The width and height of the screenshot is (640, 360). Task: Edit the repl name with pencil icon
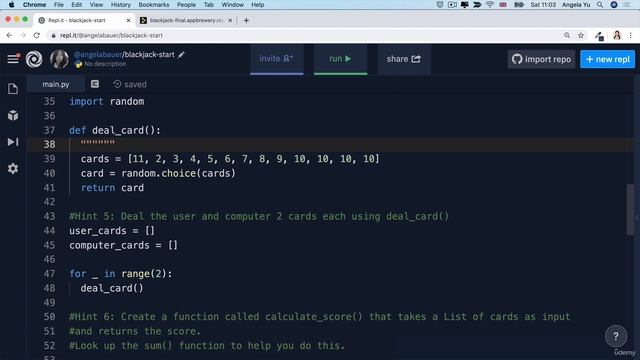[181, 54]
